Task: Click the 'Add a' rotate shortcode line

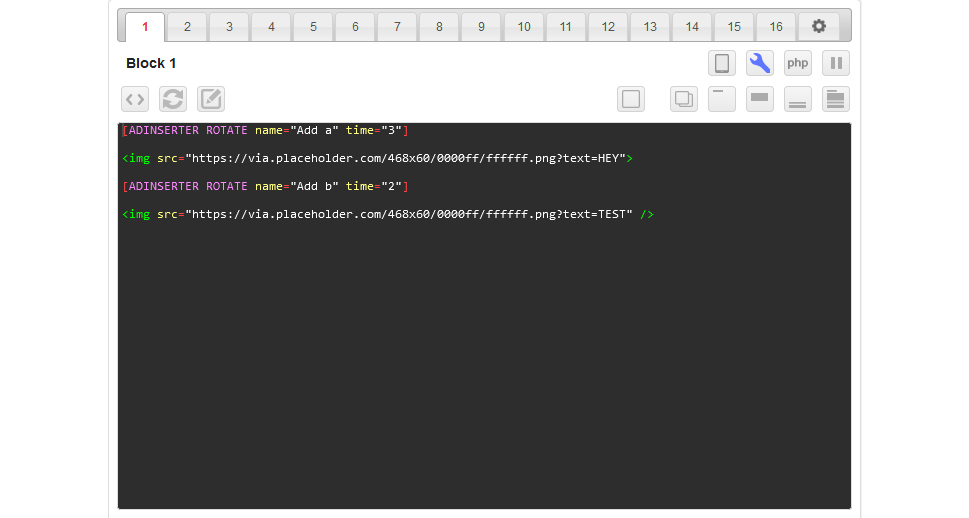Action: coord(265,130)
